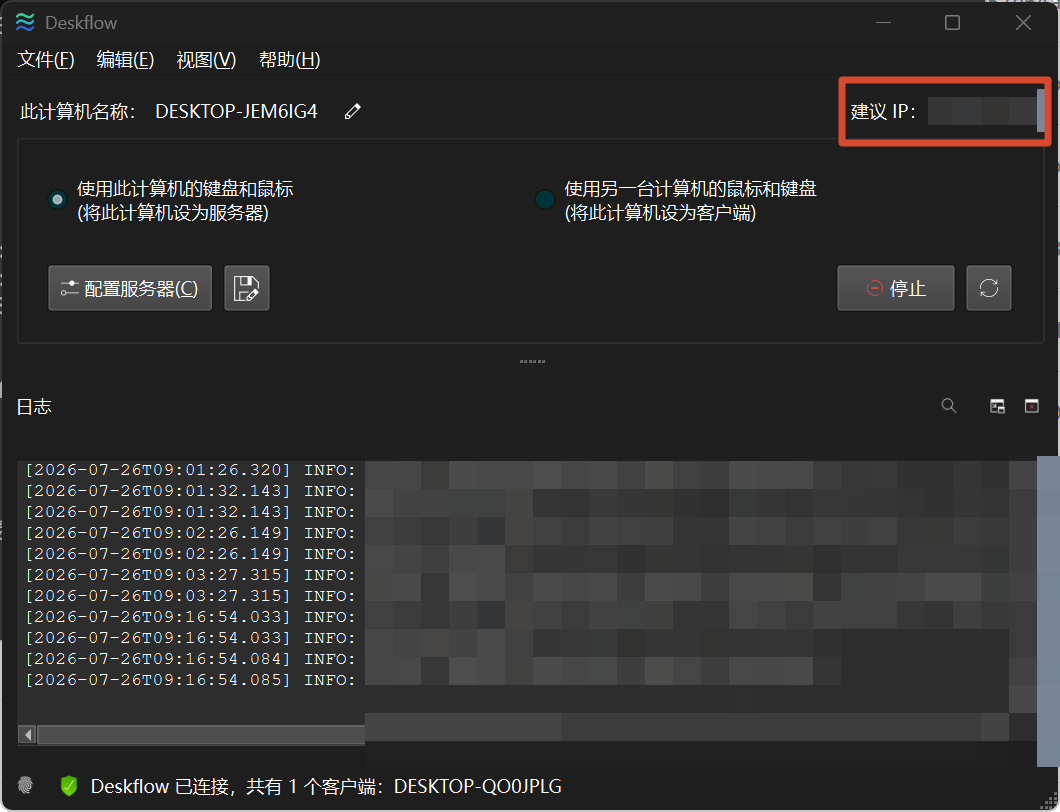Minimize the Deskflow window

(x=883, y=22)
